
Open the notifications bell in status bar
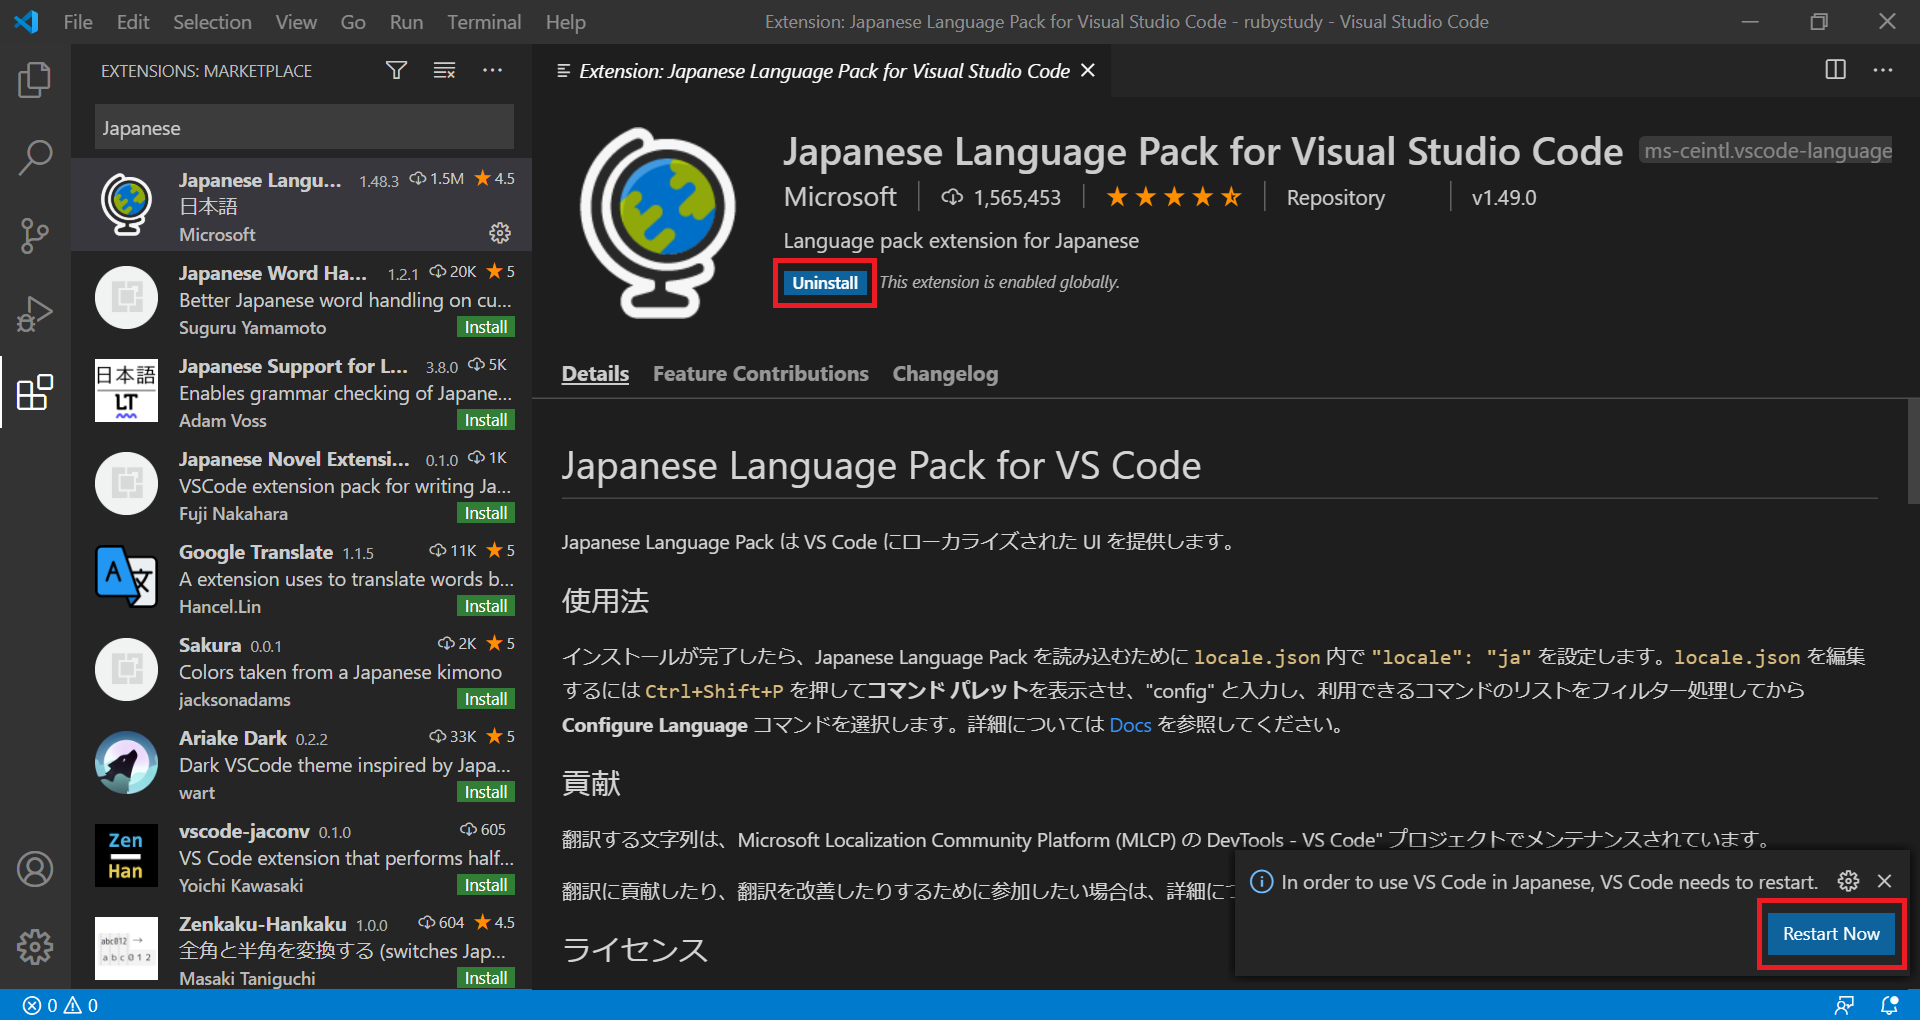pos(1889,1005)
